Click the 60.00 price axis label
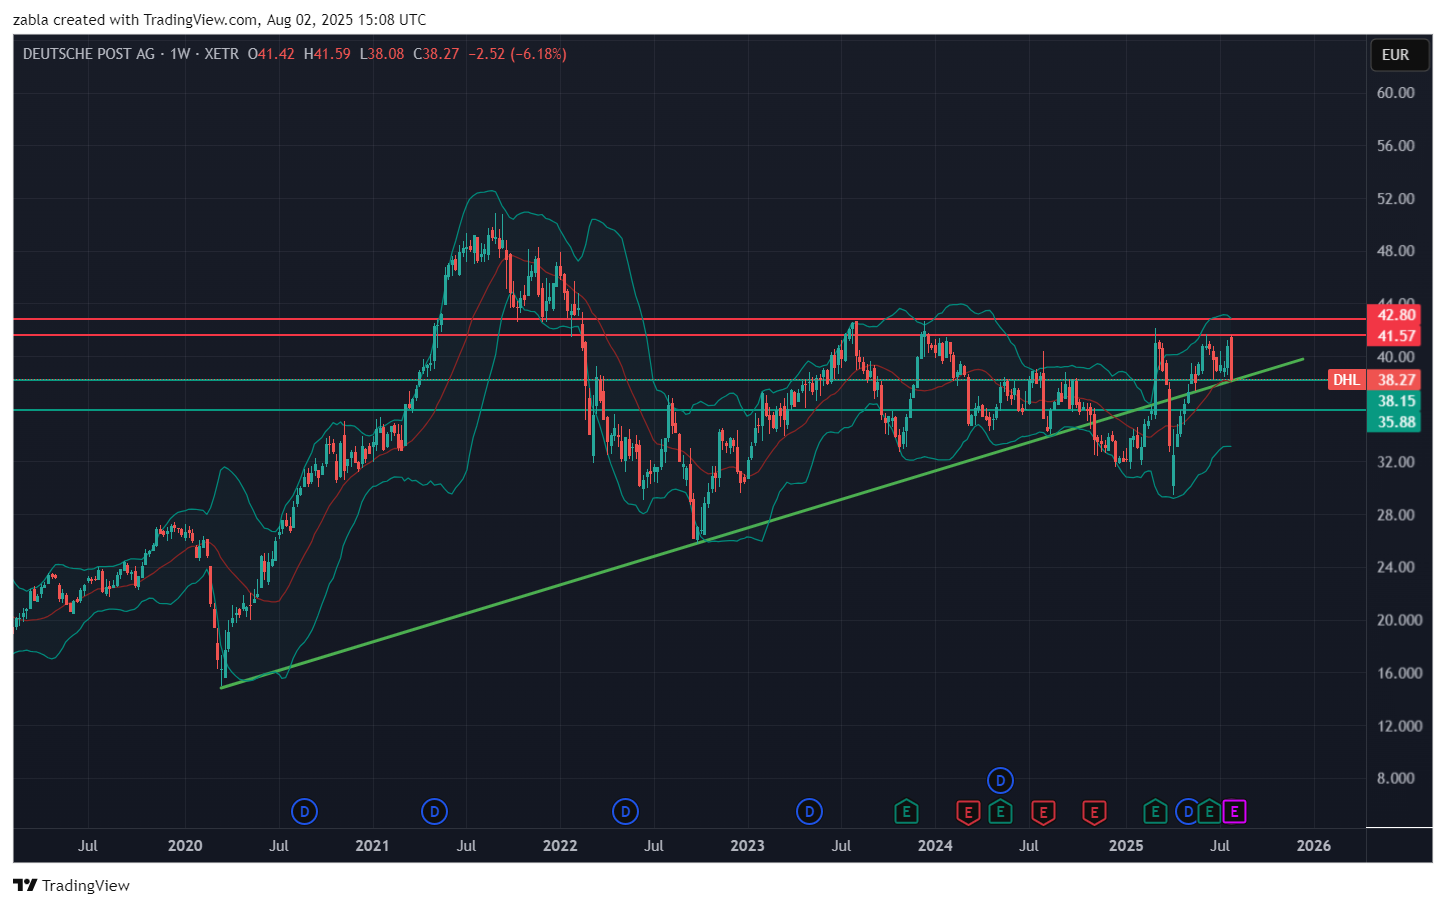The height and width of the screenshot is (907, 1446). [x=1396, y=93]
